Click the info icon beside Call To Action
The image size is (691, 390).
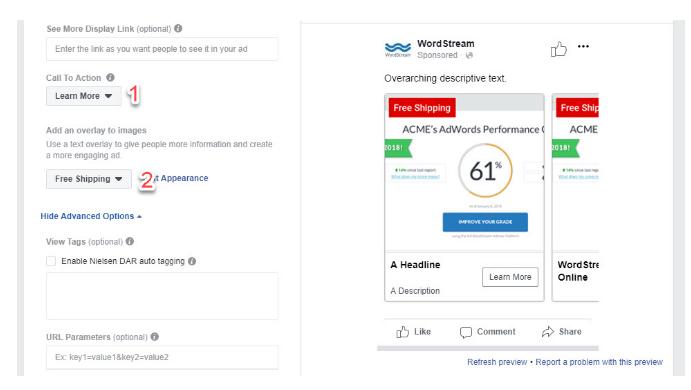110,77
